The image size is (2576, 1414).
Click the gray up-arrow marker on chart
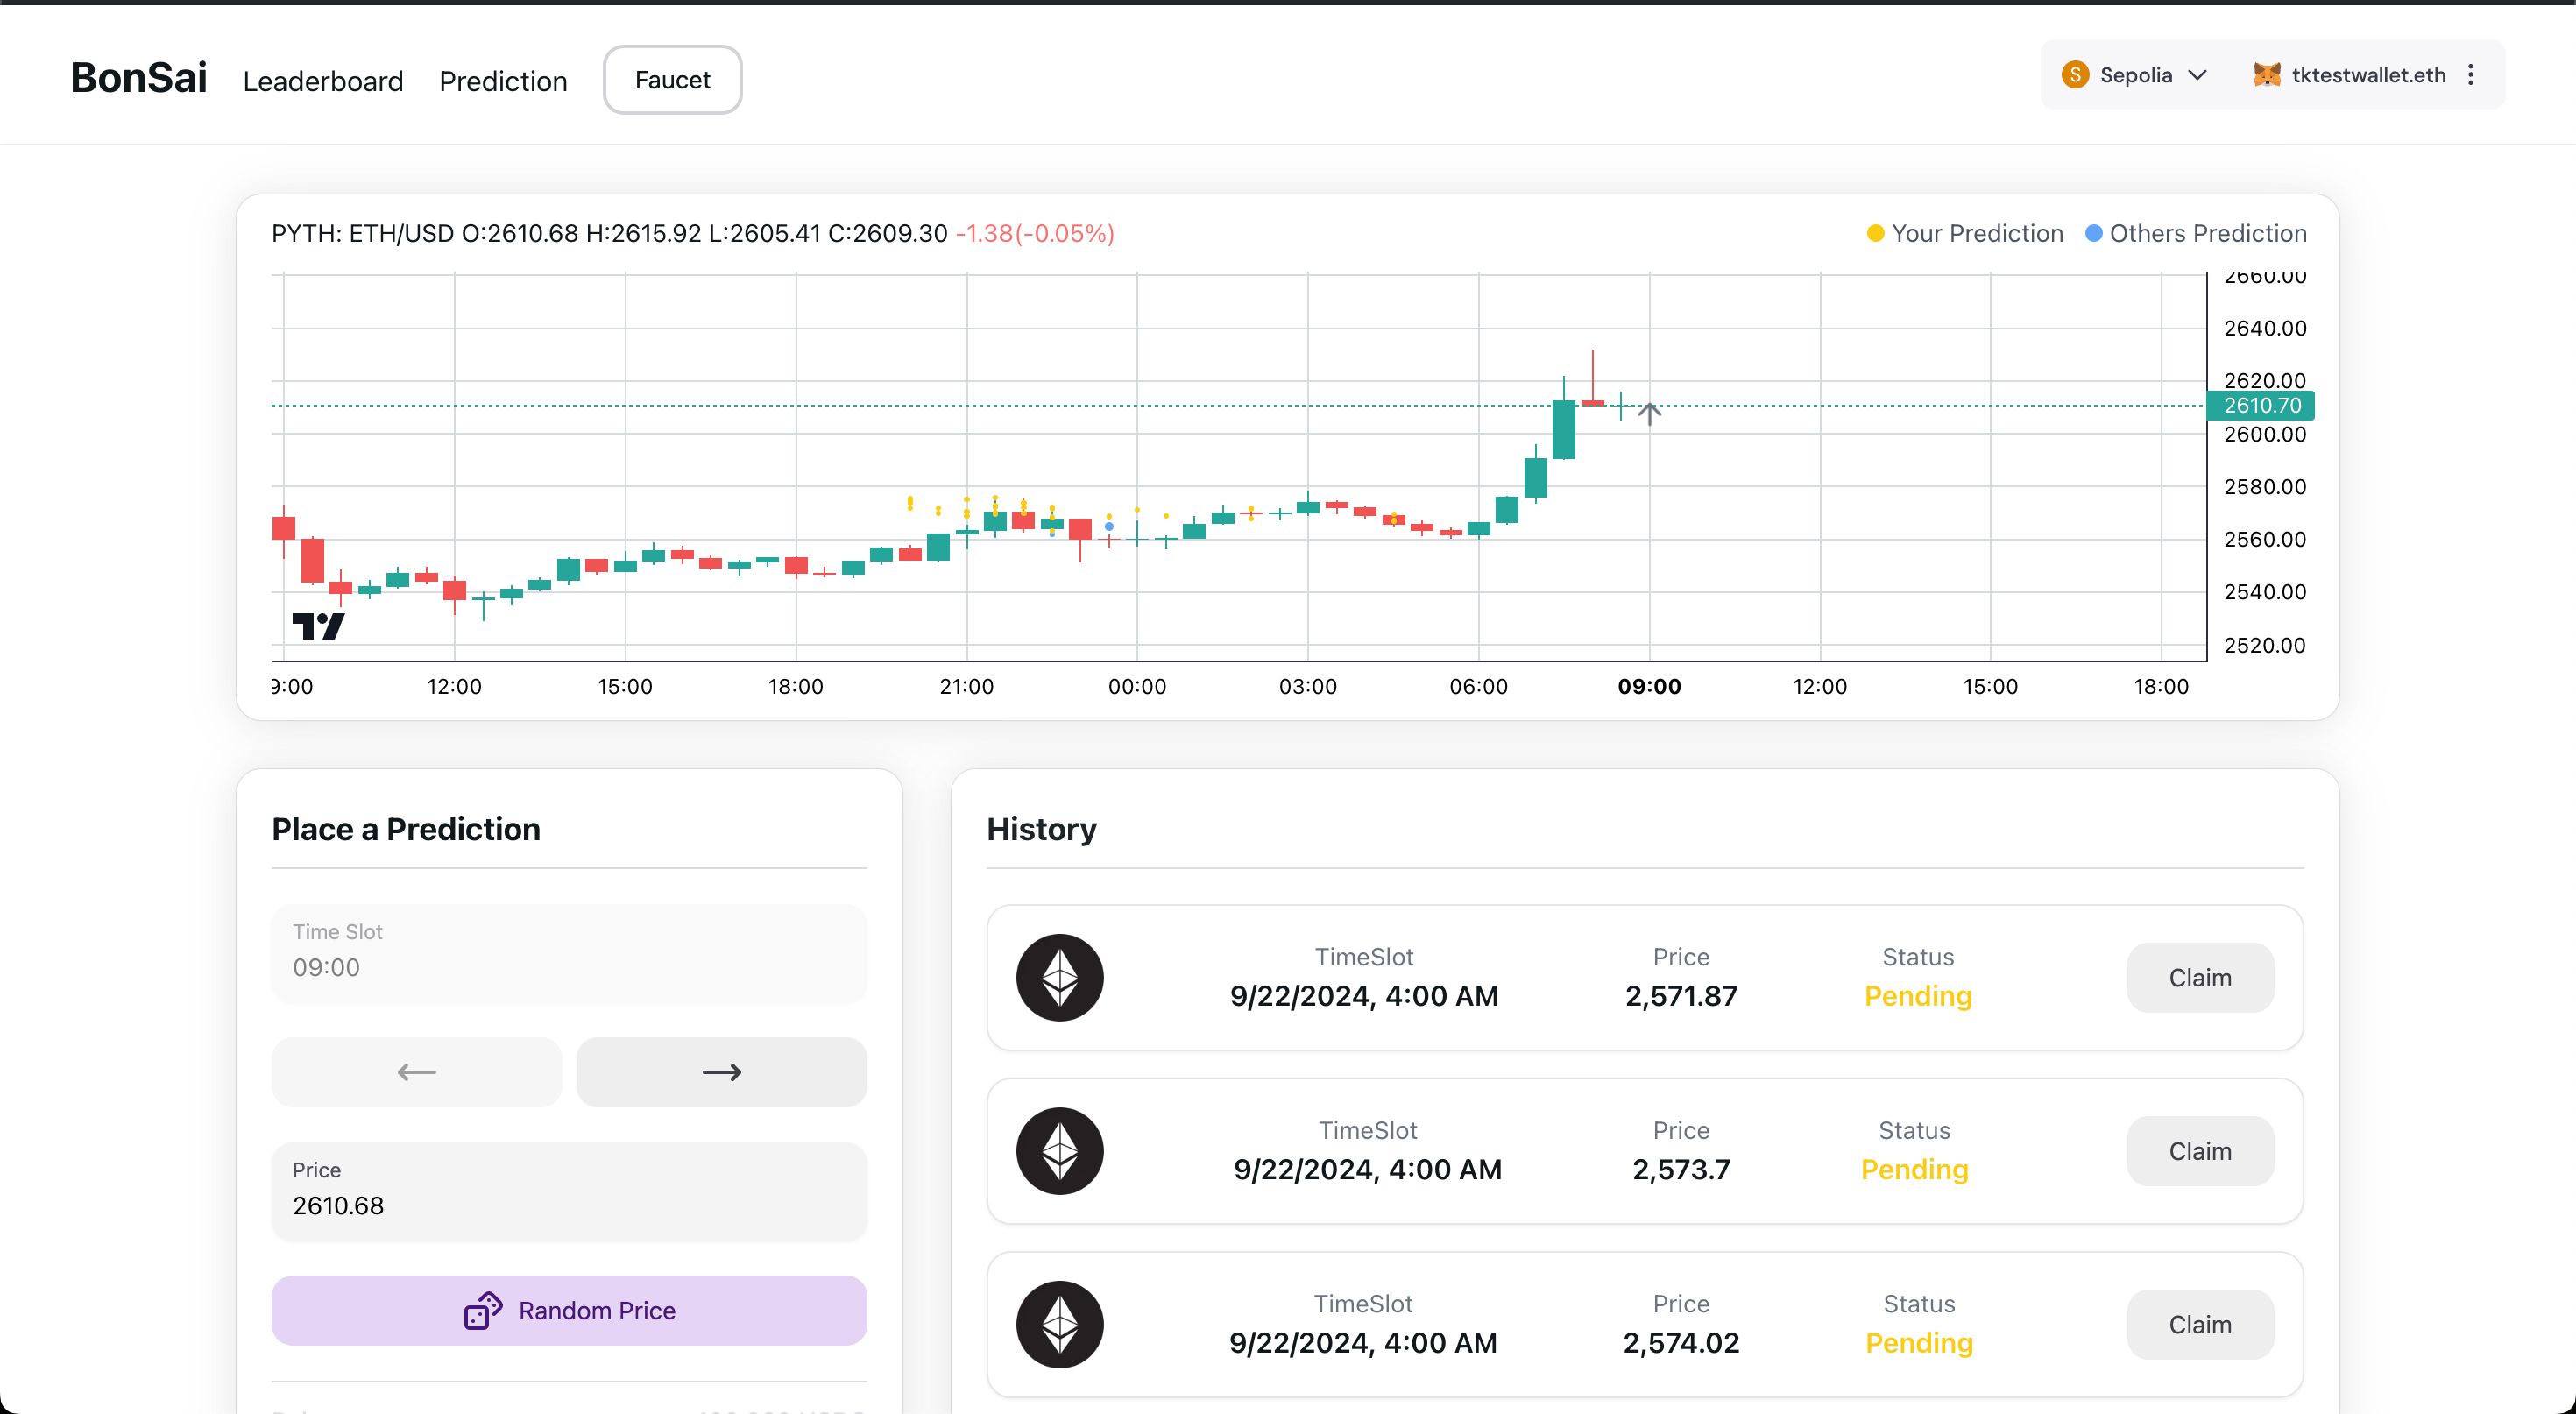[1650, 413]
